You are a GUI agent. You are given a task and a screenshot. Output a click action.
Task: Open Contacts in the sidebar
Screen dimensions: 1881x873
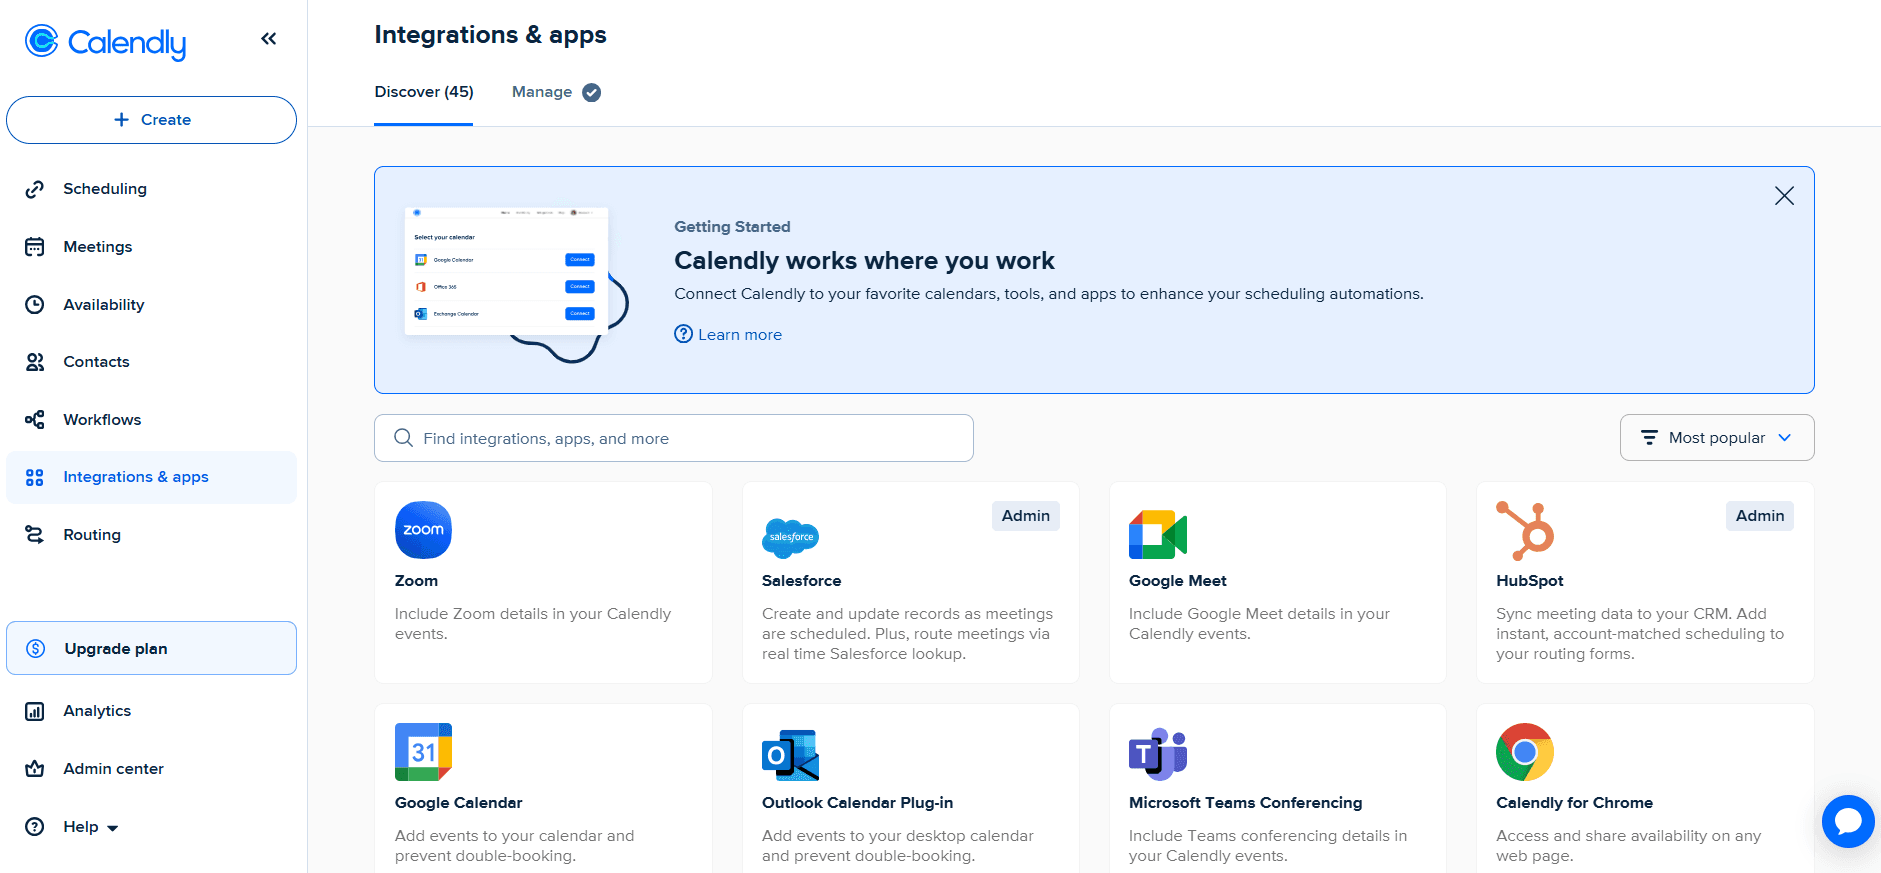(151, 362)
